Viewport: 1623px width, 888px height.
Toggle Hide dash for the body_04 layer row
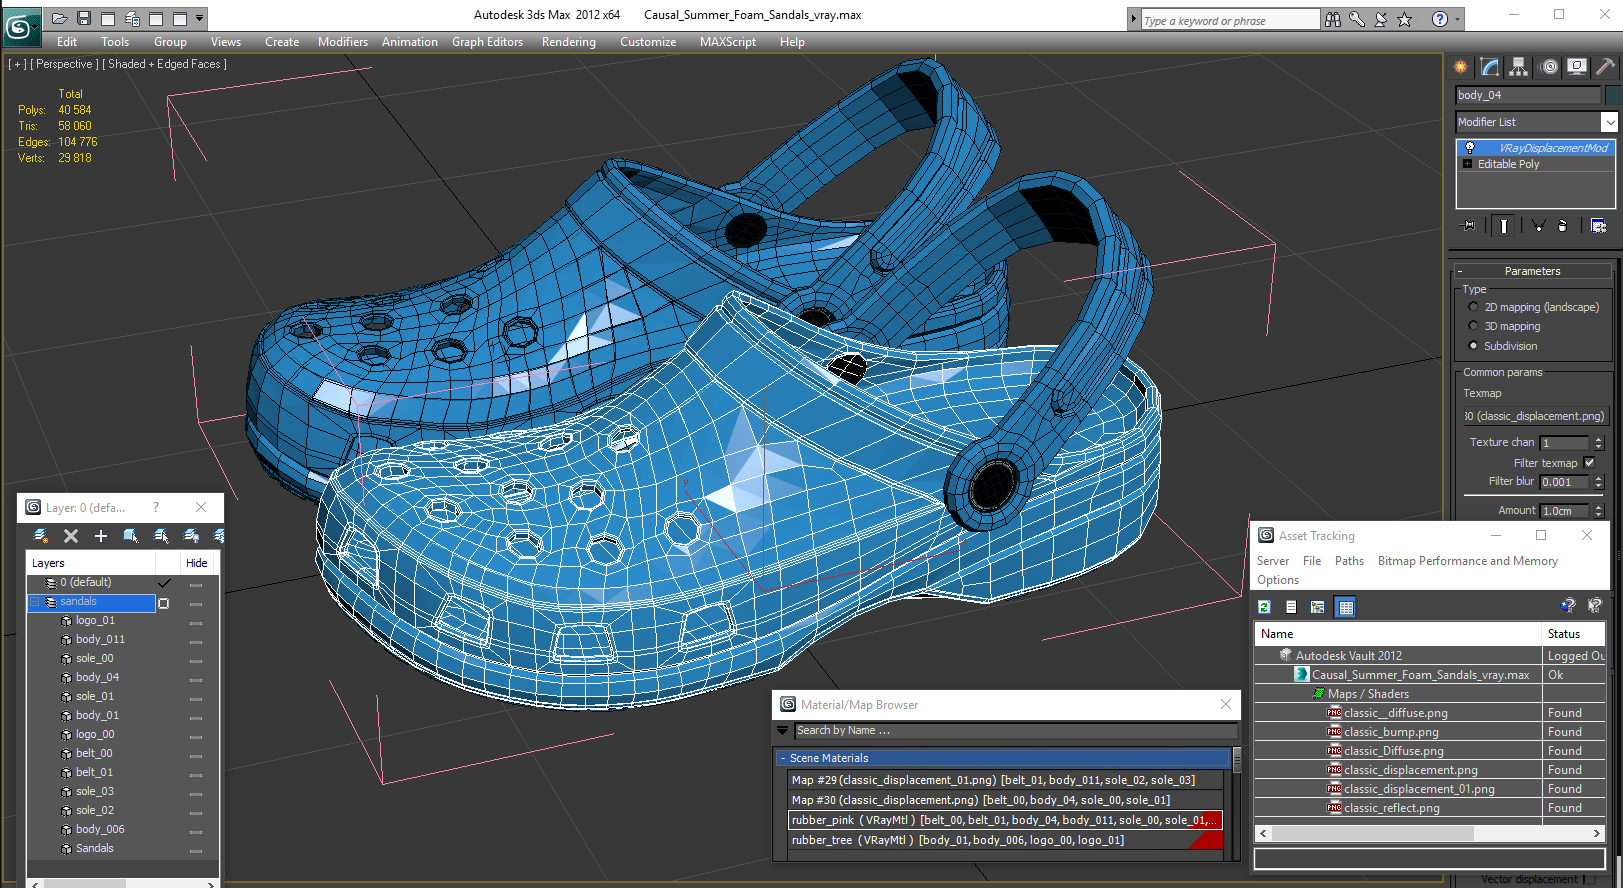pos(196,680)
